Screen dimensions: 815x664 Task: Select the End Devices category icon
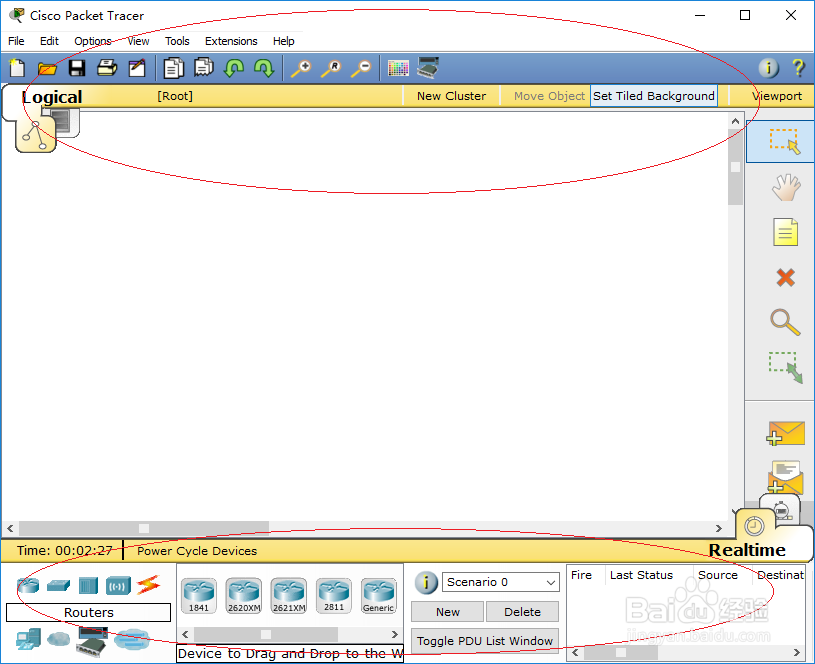(x=28, y=640)
